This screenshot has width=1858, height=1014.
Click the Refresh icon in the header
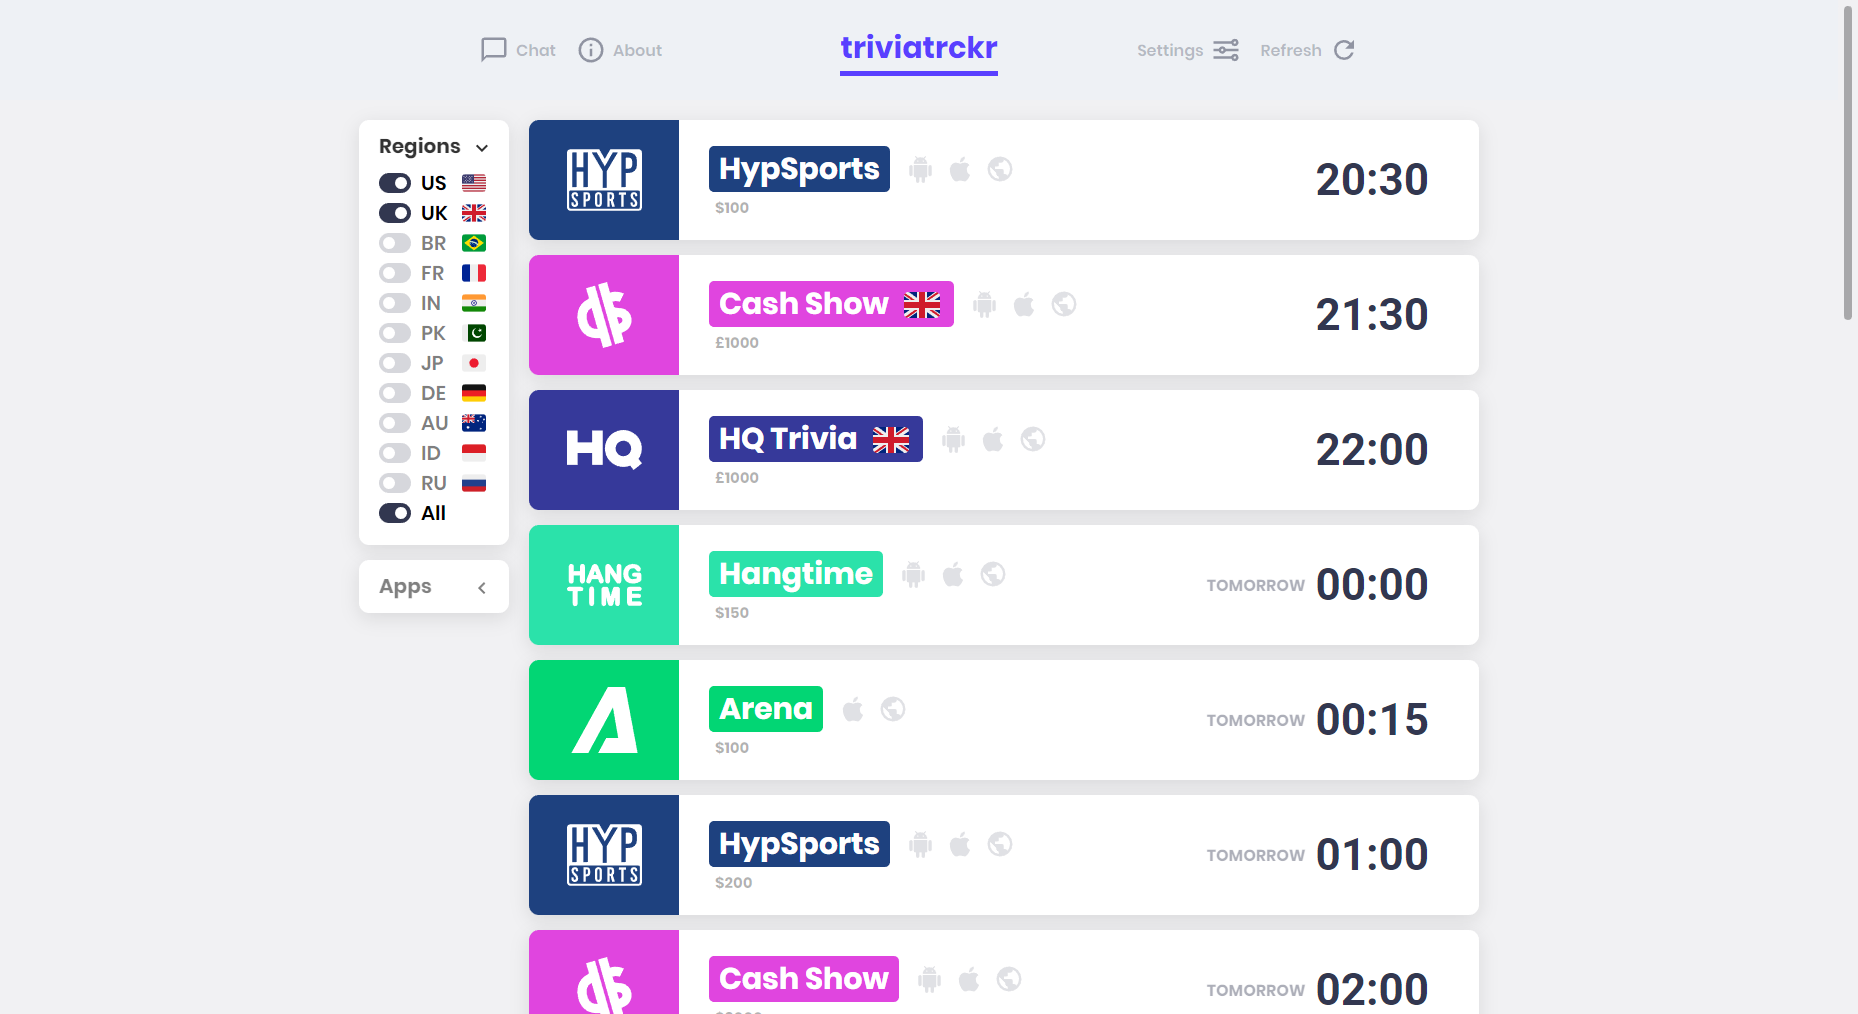pyautogui.click(x=1345, y=49)
